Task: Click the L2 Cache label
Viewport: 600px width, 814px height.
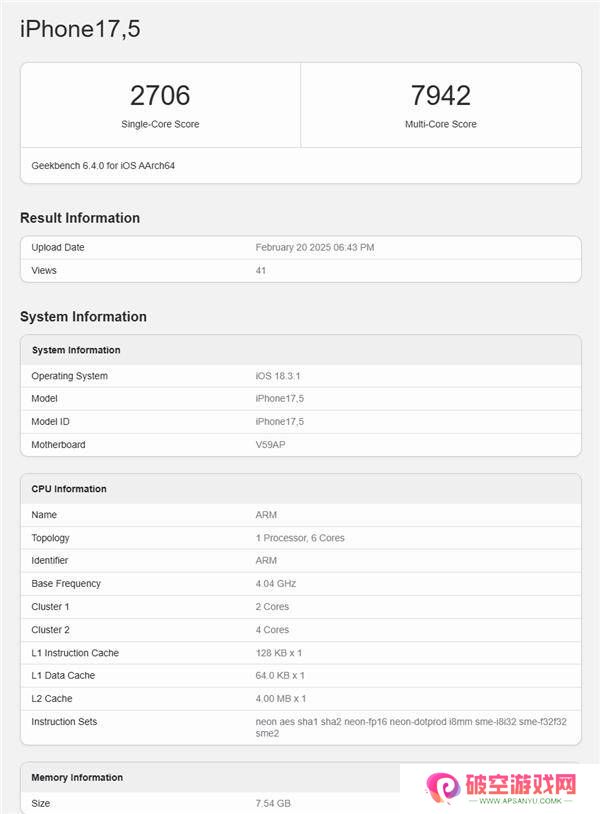Action: pos(52,699)
